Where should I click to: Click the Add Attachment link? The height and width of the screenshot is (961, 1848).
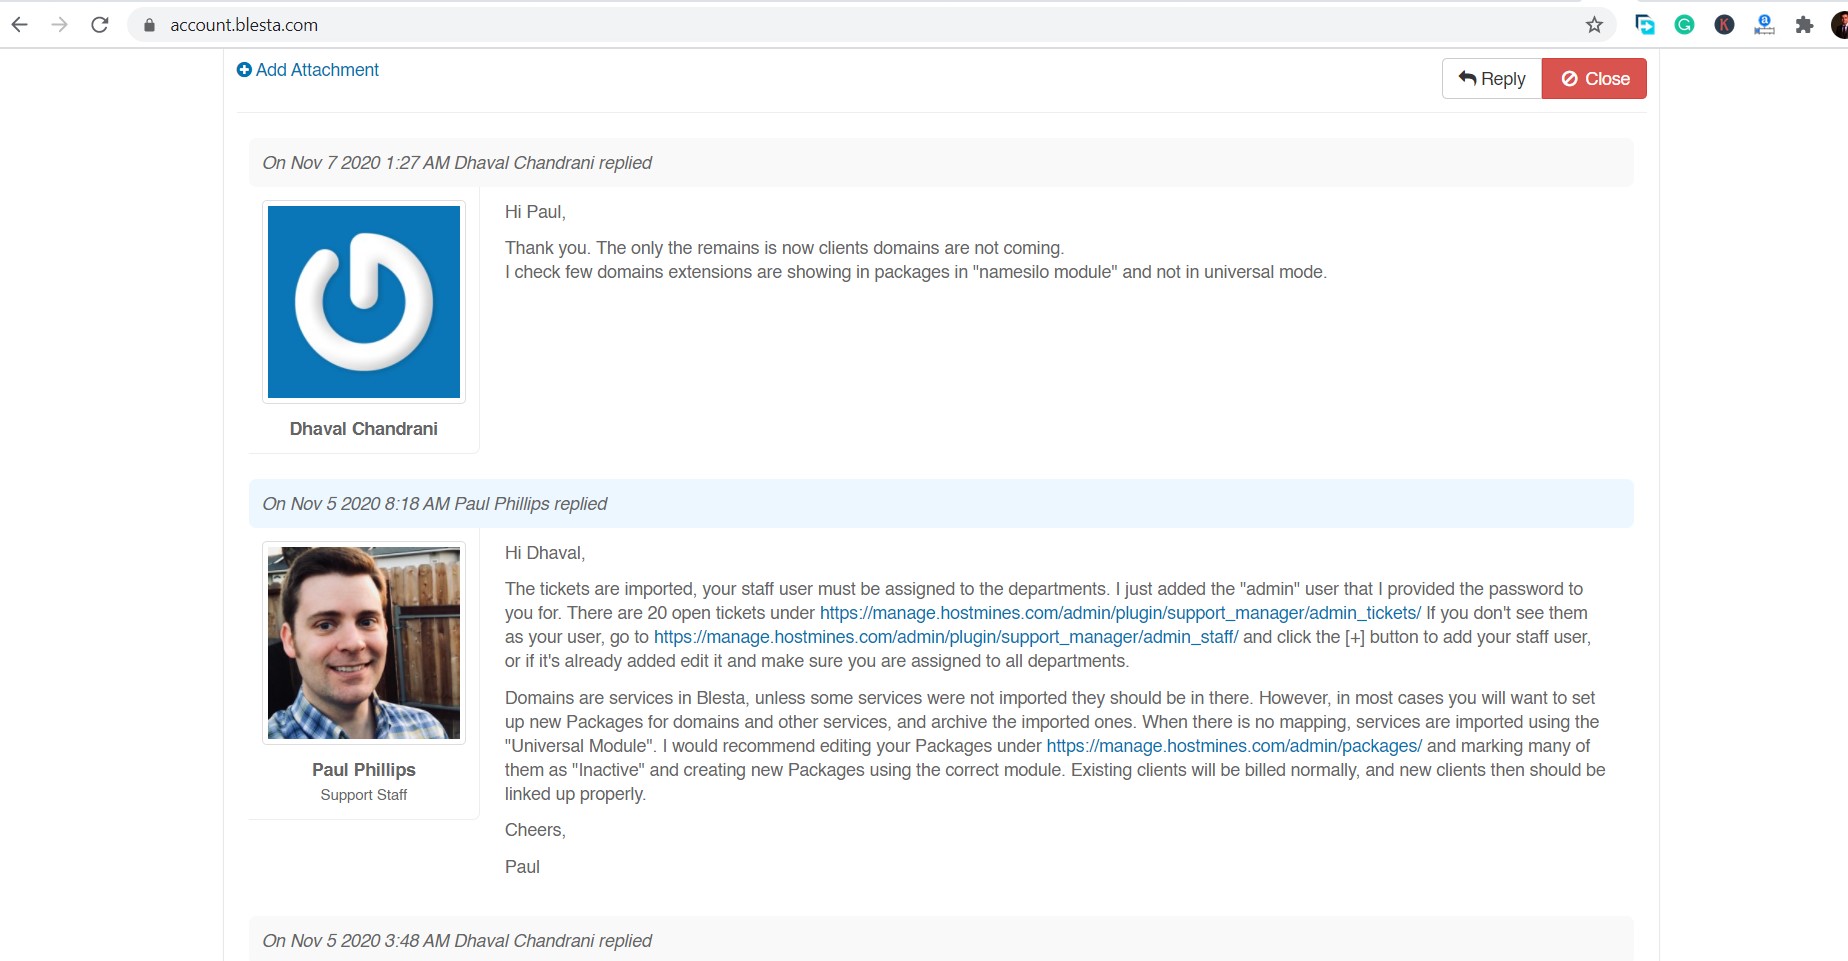tap(308, 70)
